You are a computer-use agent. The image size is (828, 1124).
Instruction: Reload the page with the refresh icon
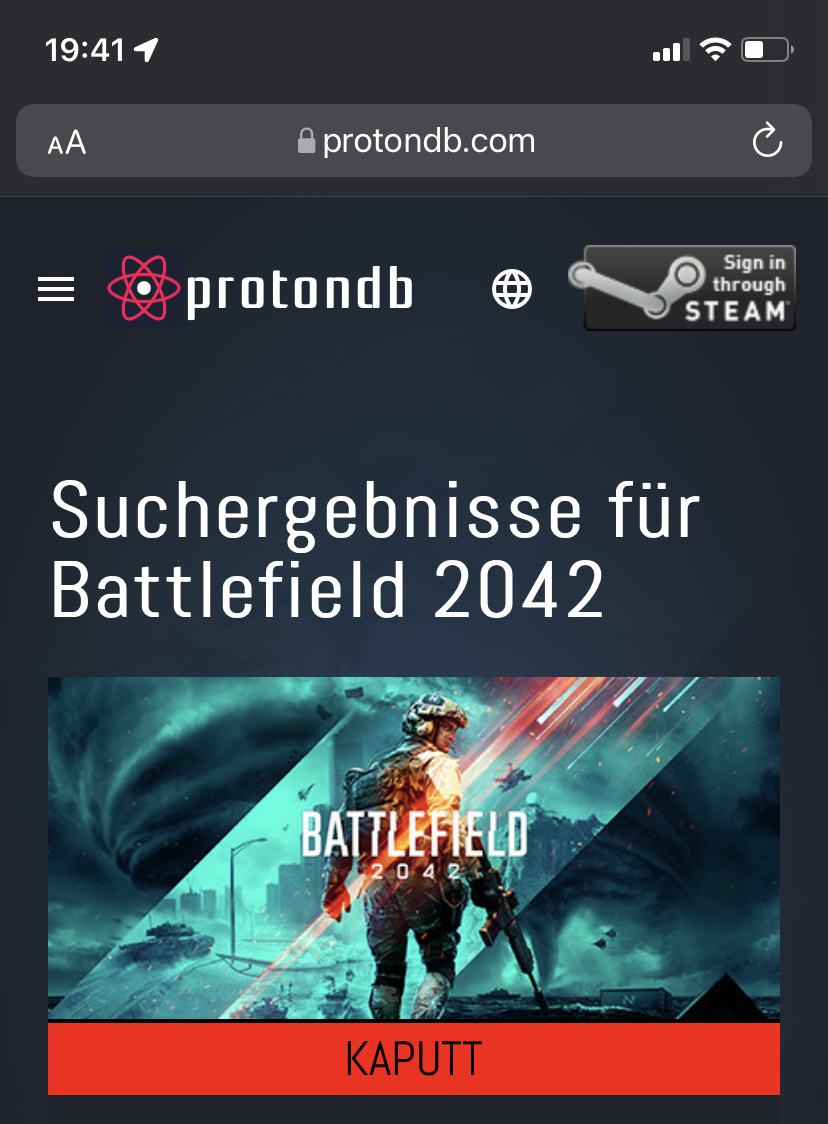(767, 140)
